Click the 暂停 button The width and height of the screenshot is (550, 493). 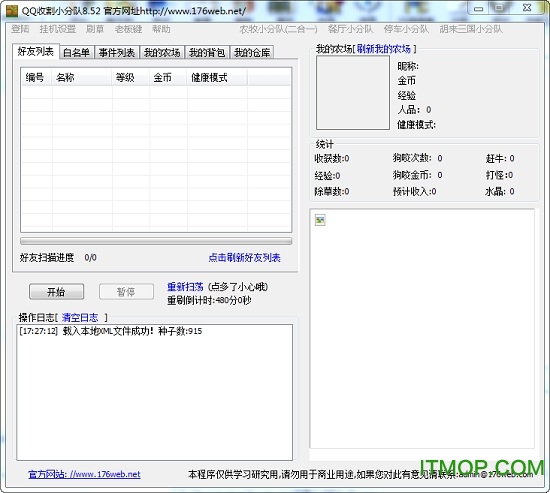(126, 292)
